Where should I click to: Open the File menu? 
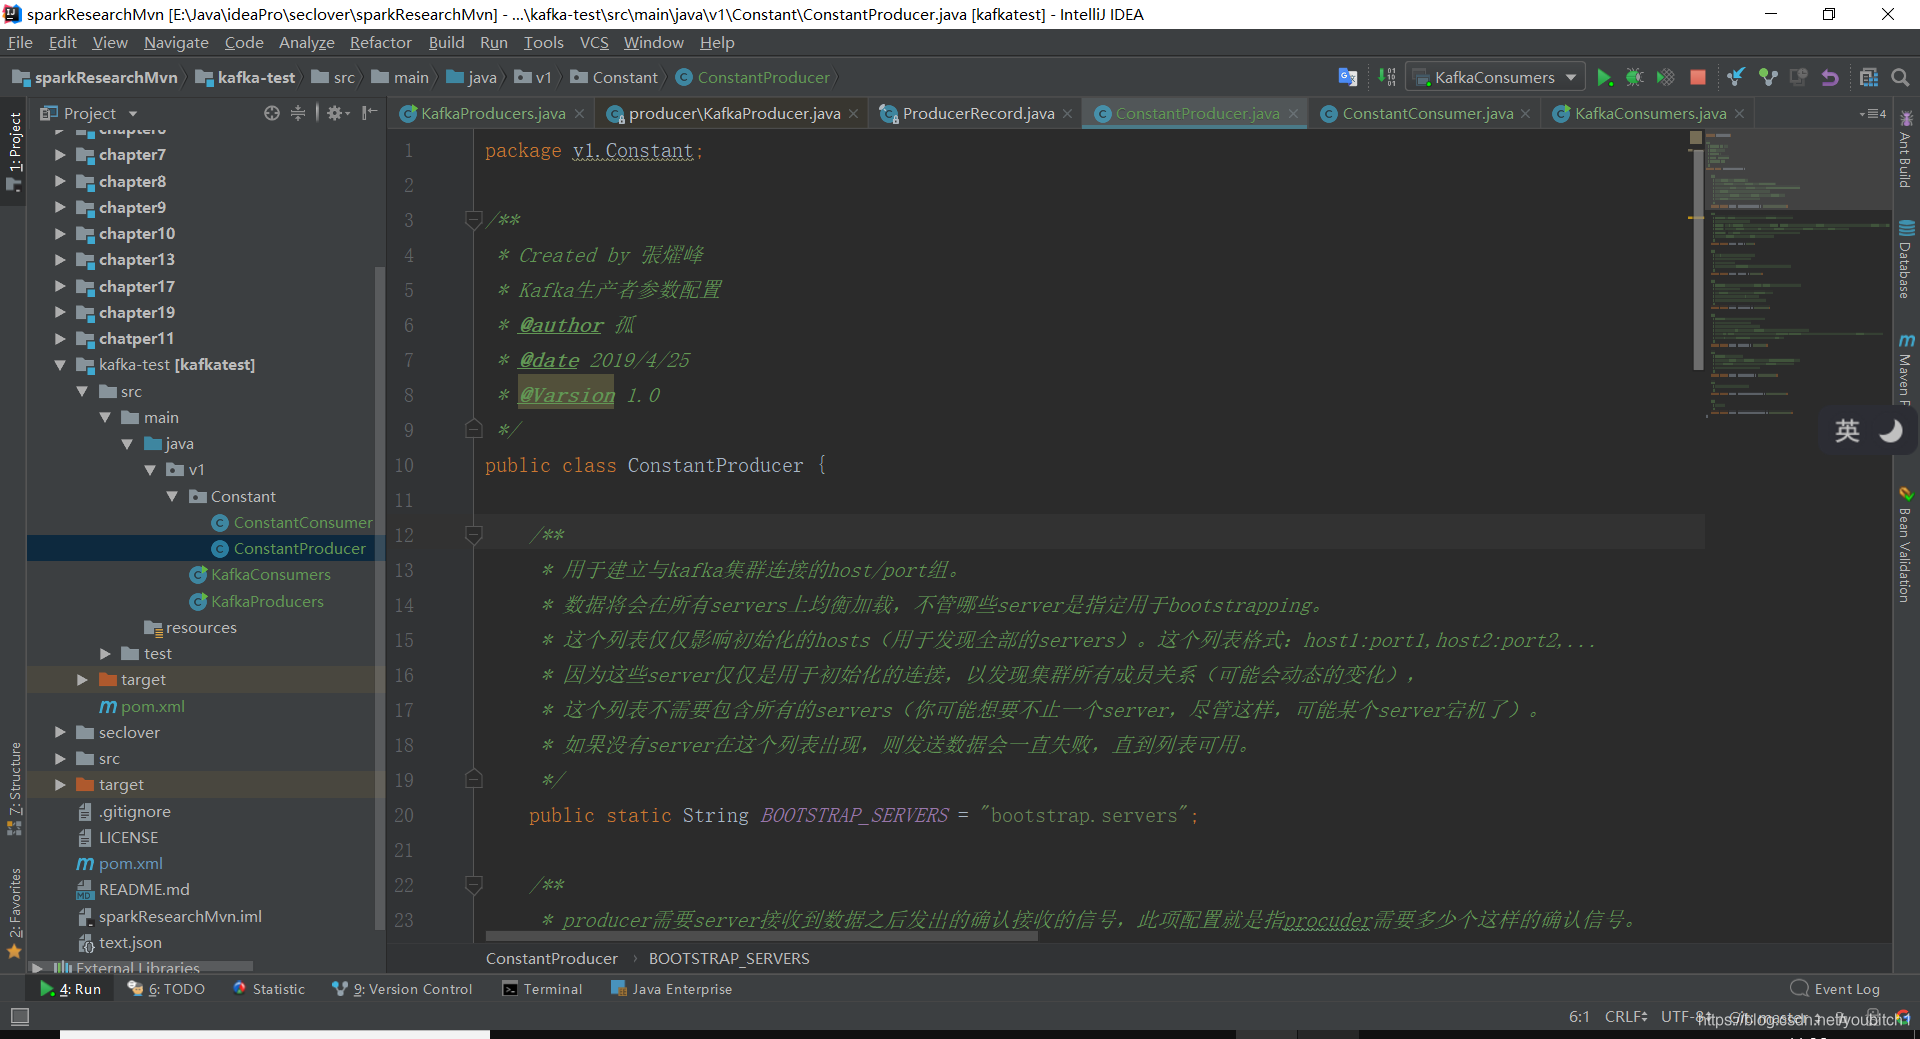click(20, 42)
